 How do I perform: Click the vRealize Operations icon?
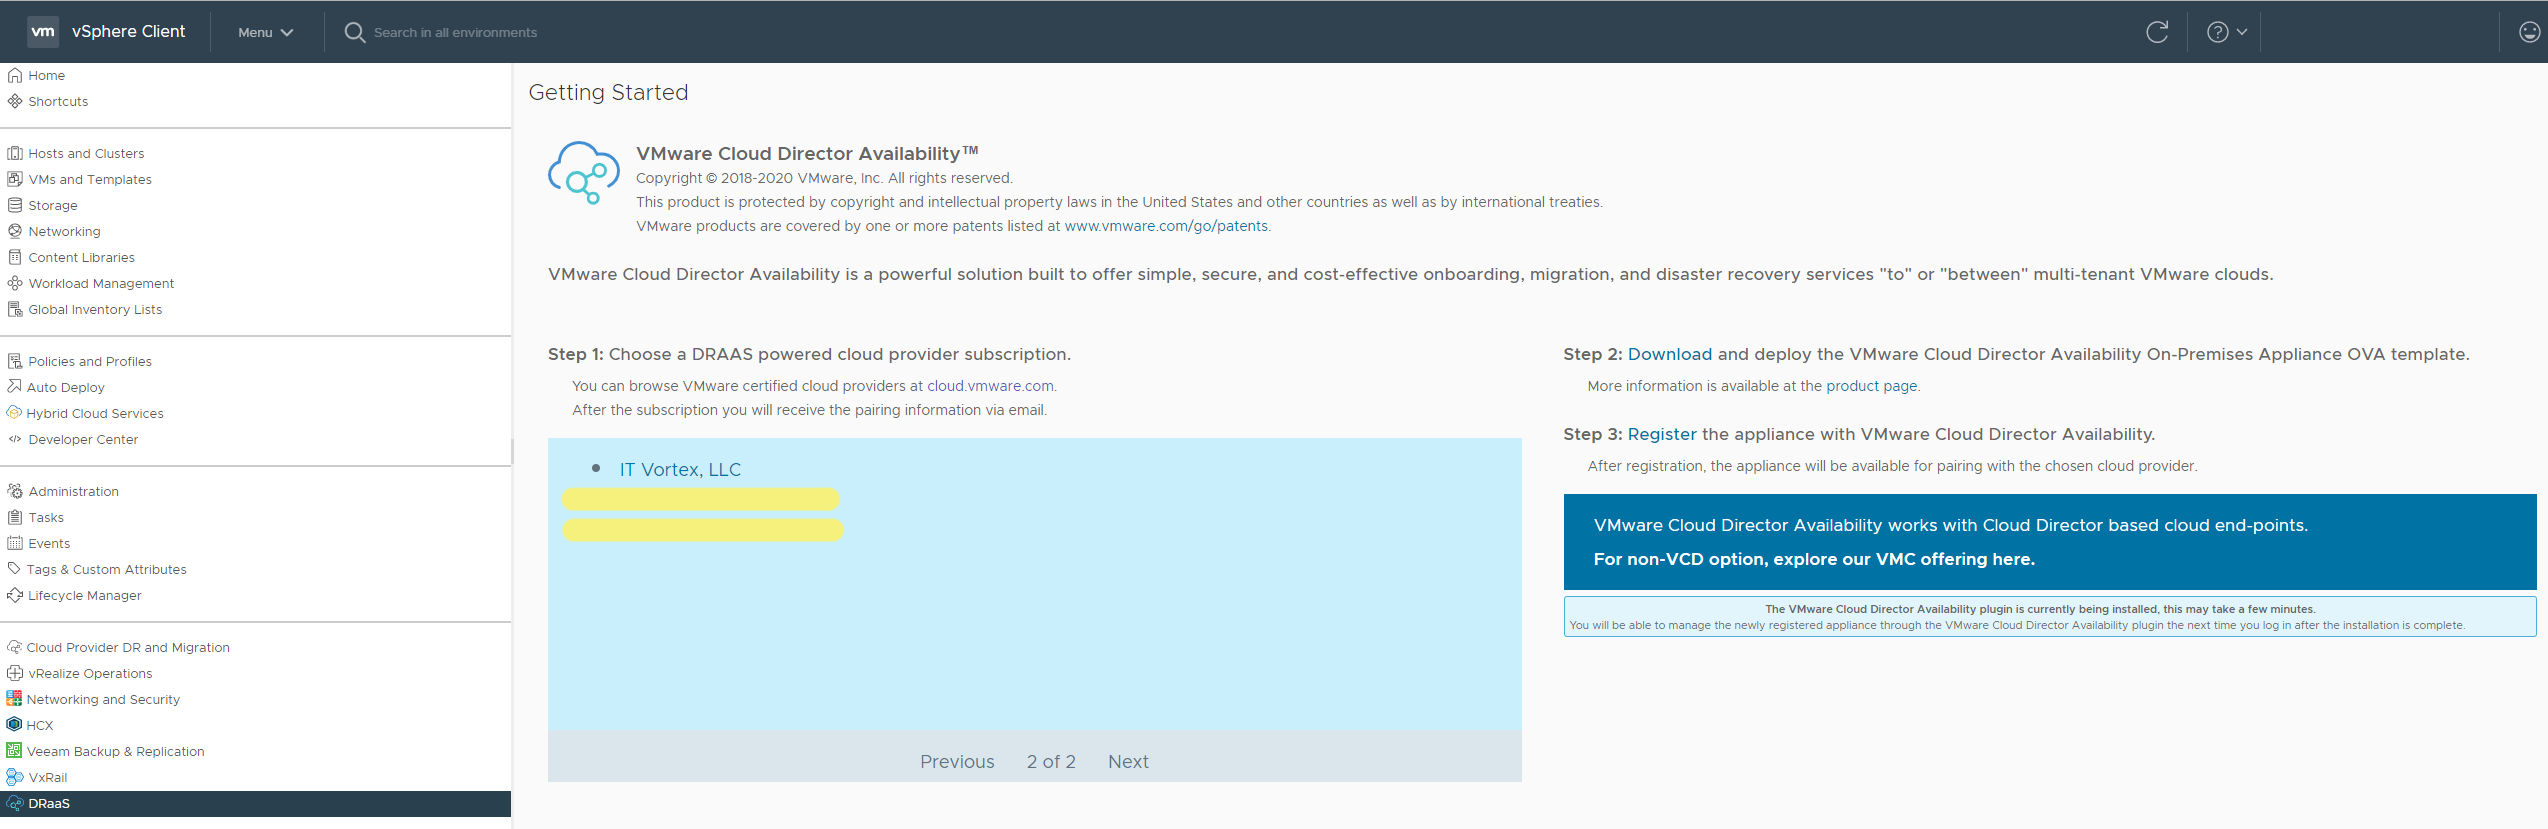pyautogui.click(x=15, y=673)
